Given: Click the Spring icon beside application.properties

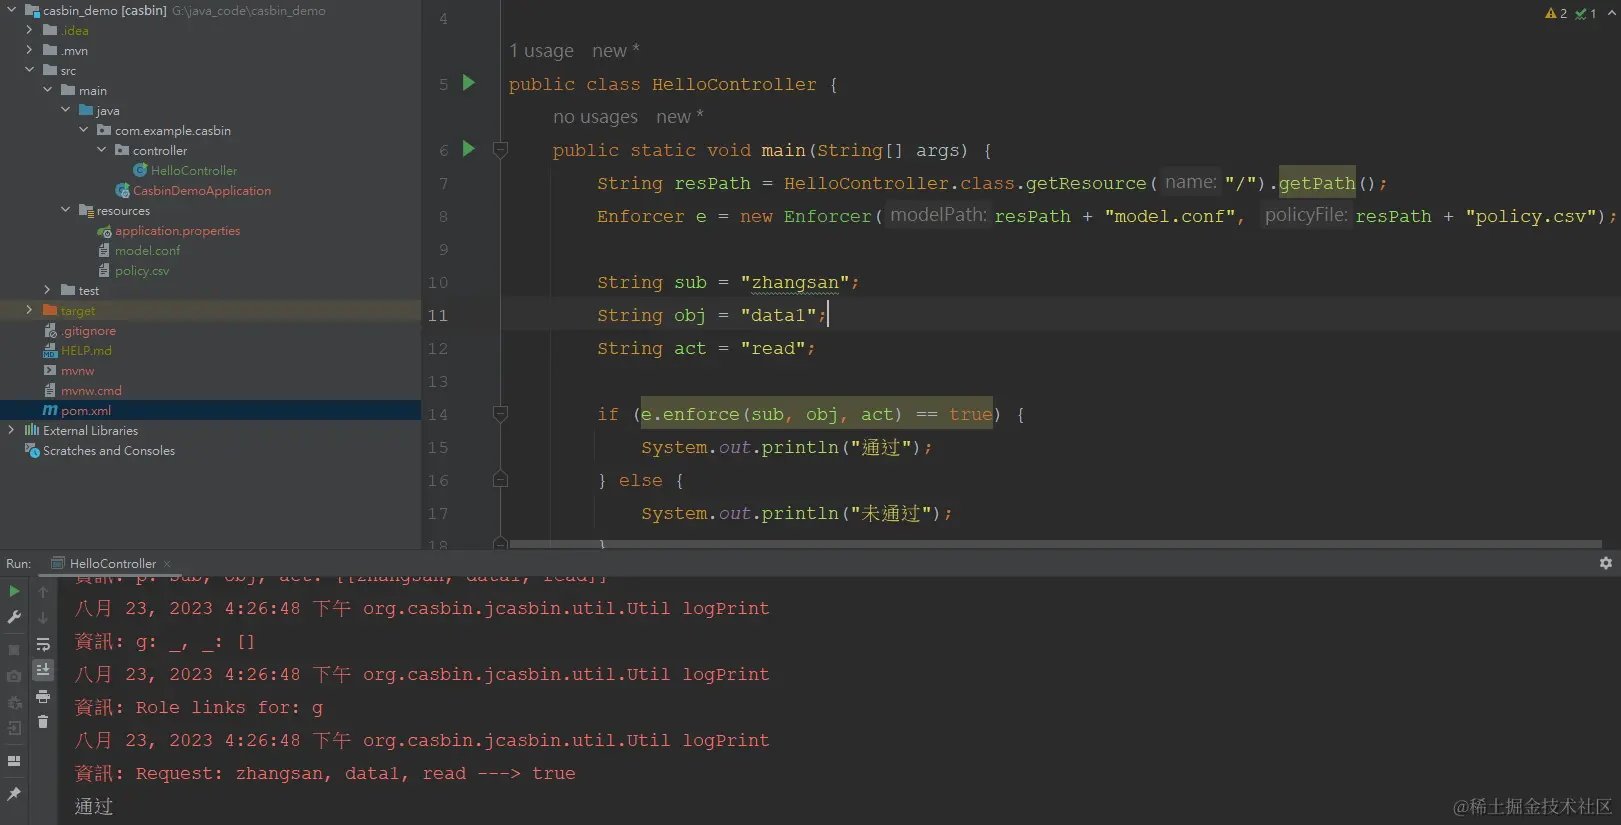Looking at the screenshot, I should click(104, 231).
